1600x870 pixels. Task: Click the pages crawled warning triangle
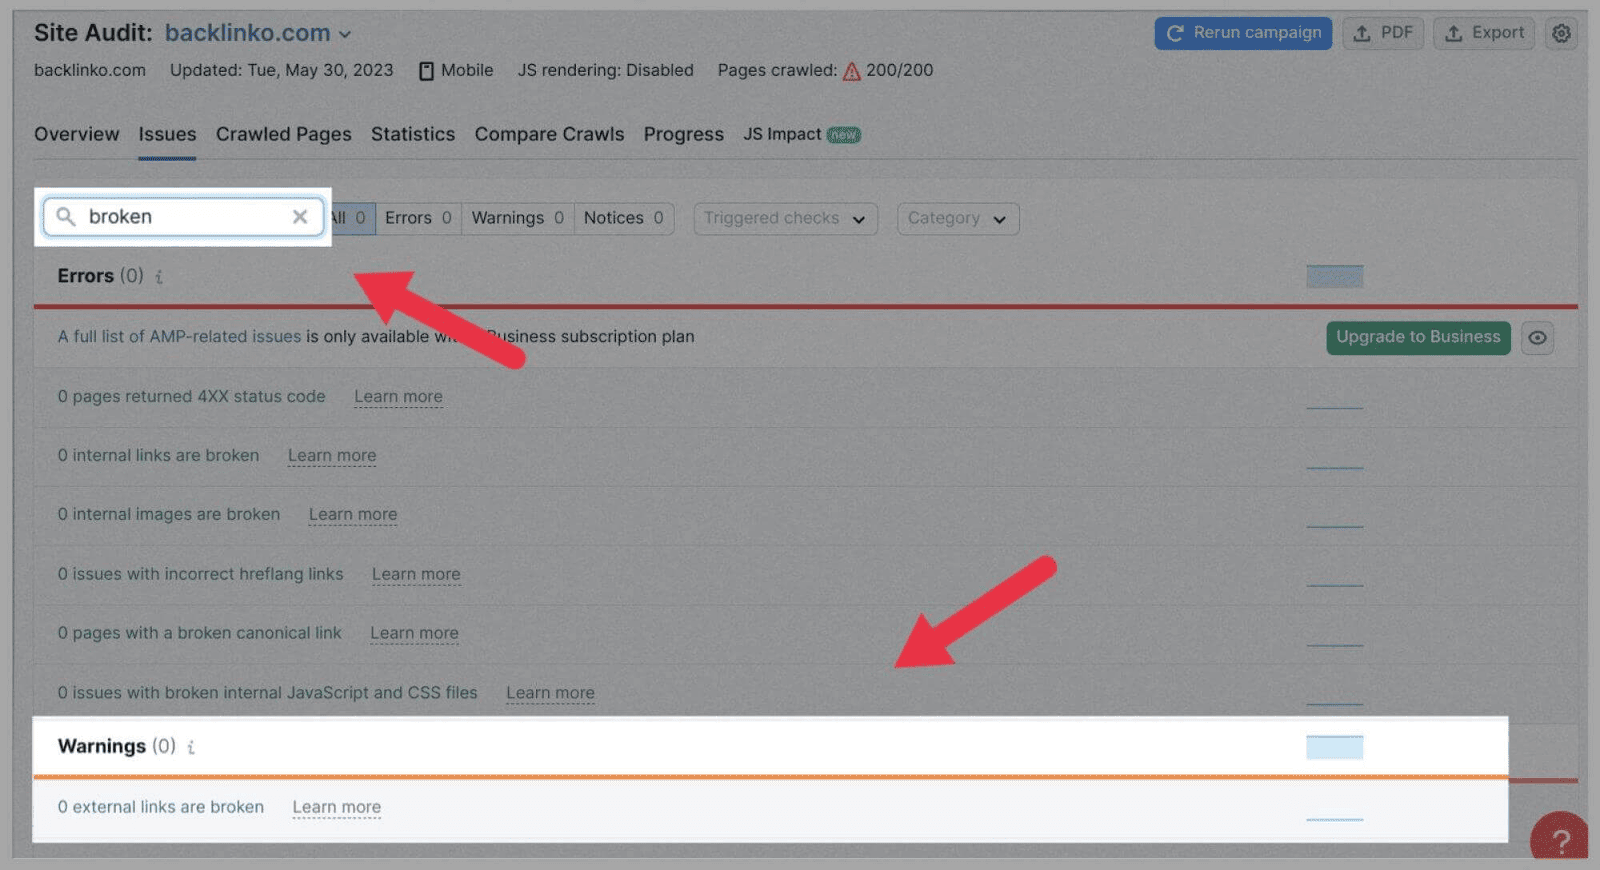(x=852, y=71)
